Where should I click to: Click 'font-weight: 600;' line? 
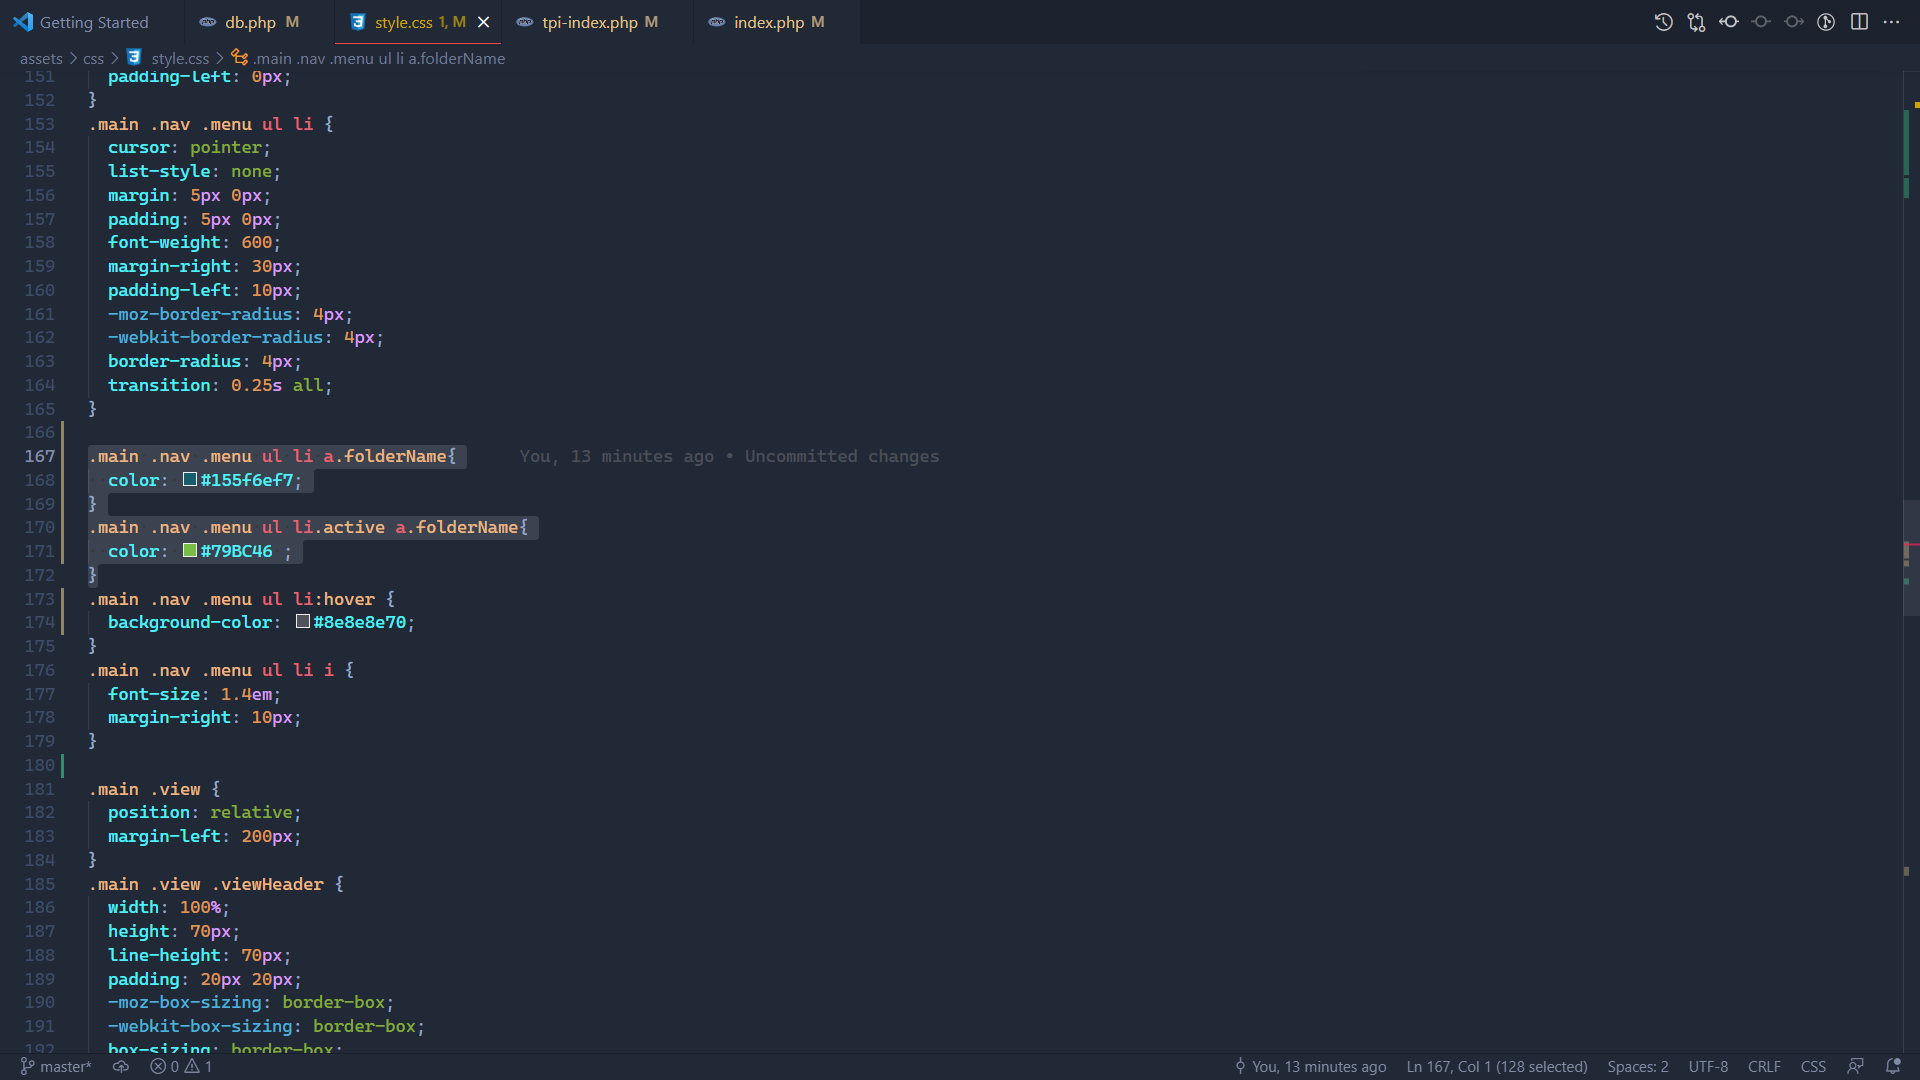pyautogui.click(x=194, y=242)
